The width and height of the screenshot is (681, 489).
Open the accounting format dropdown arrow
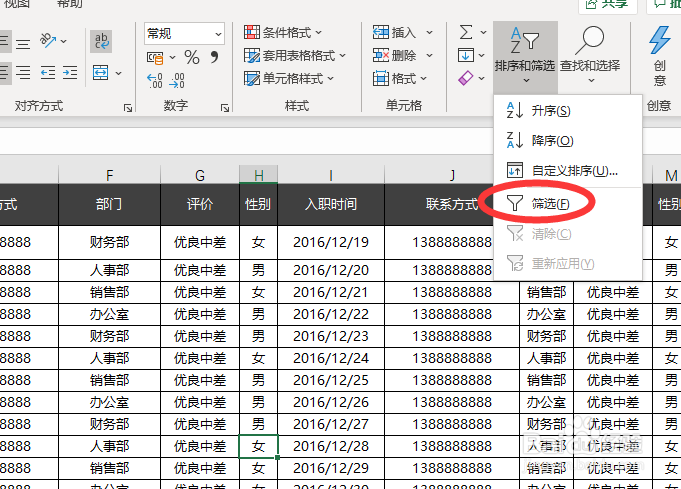(x=172, y=57)
